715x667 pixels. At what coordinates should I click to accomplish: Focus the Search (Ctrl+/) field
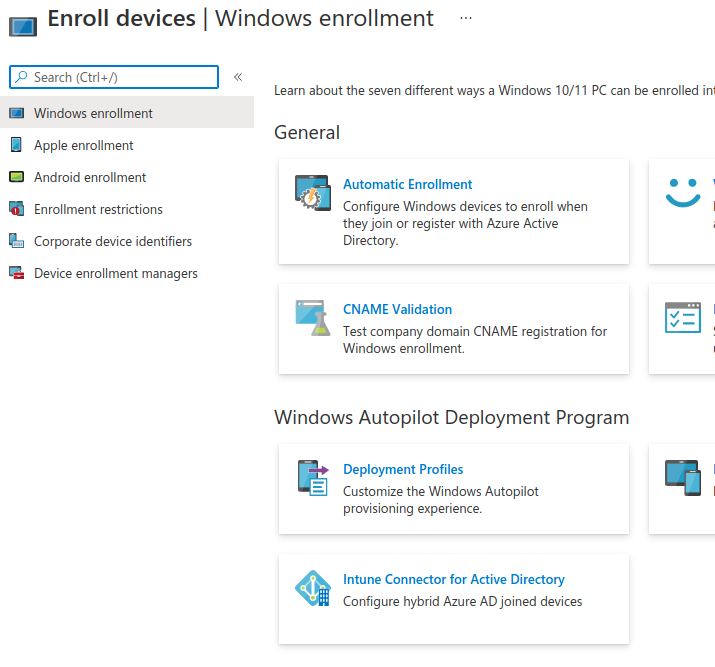tap(114, 77)
